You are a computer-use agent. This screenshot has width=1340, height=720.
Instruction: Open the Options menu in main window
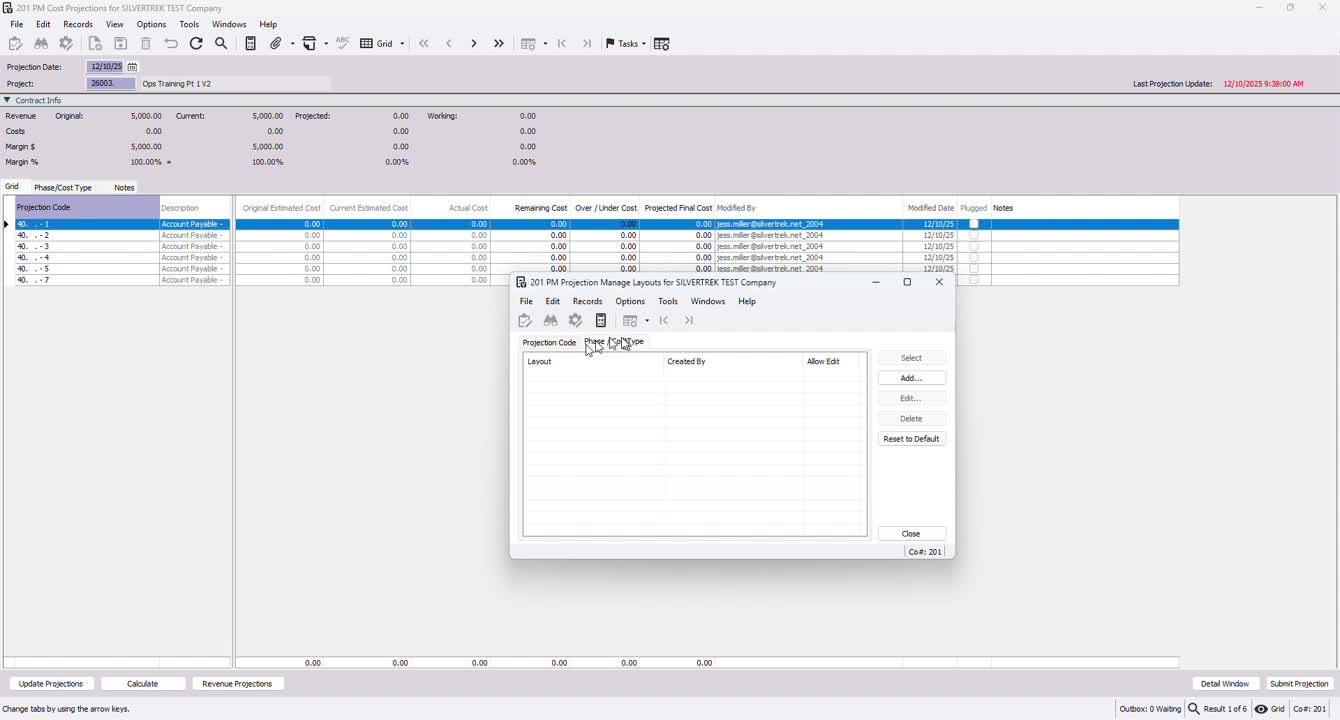click(x=151, y=24)
